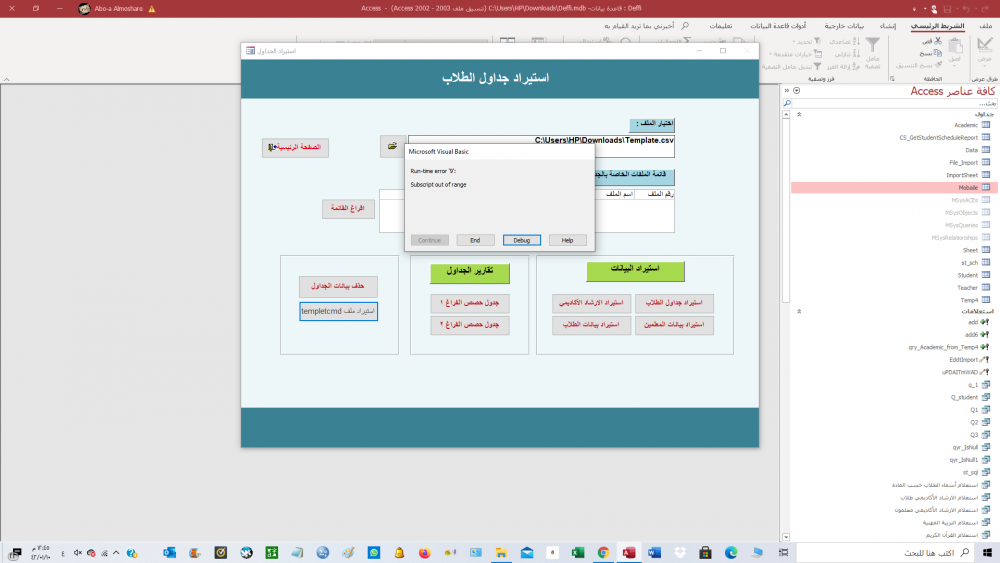1000x563 pixels.
Task: Open the بيانات خارجية External Data tab
Action: tap(844, 26)
